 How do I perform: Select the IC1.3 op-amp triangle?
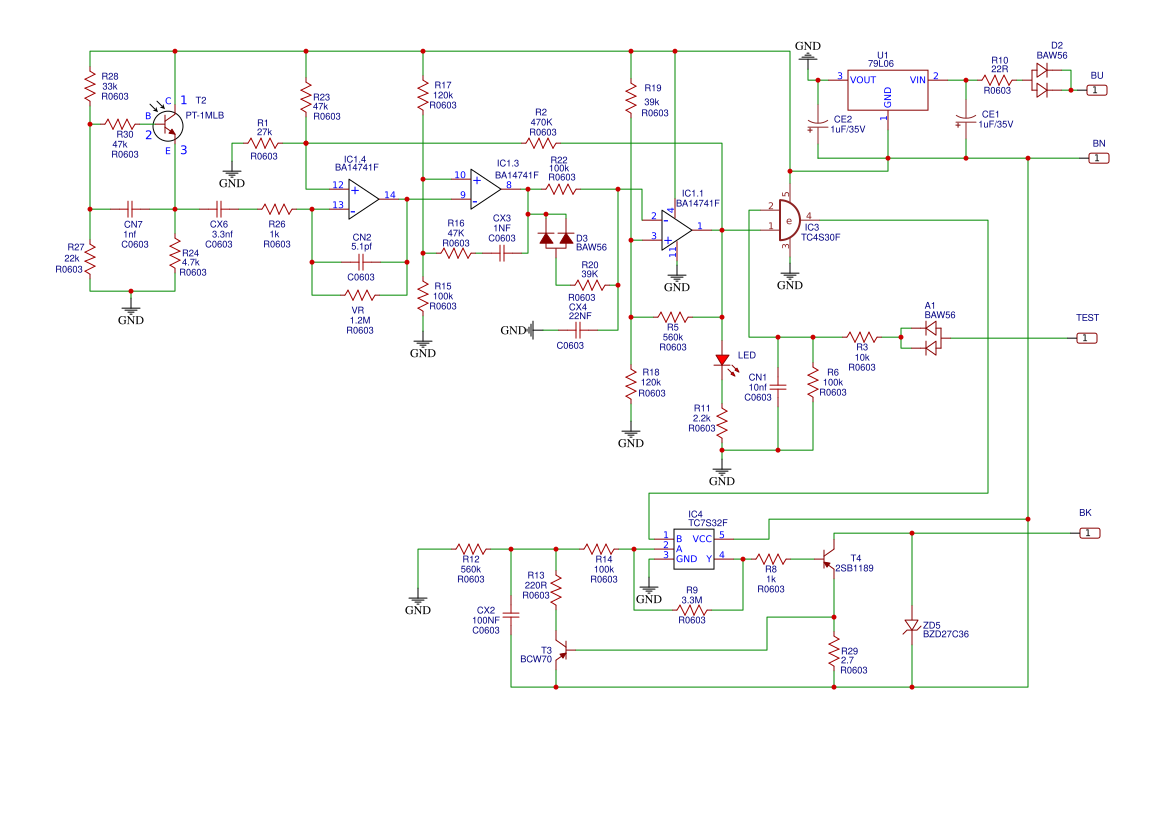[485, 189]
